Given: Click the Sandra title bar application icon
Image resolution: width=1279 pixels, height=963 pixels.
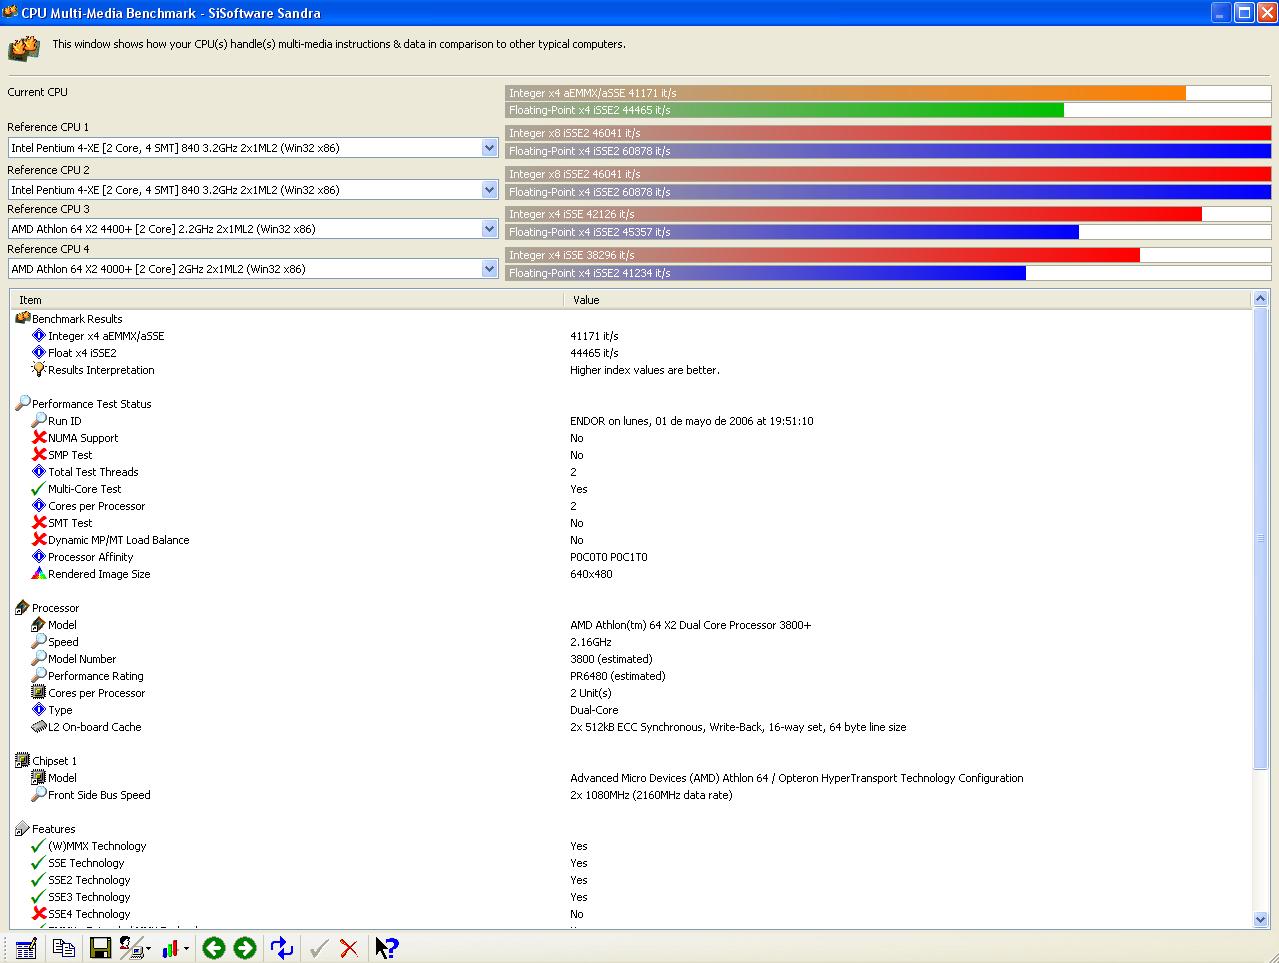Looking at the screenshot, I should pyautogui.click(x=10, y=13).
